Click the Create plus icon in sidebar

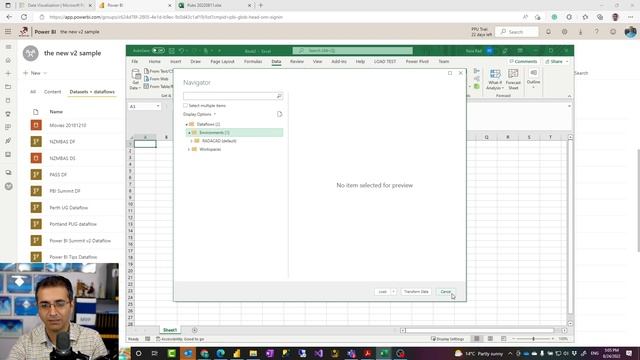click(8, 73)
